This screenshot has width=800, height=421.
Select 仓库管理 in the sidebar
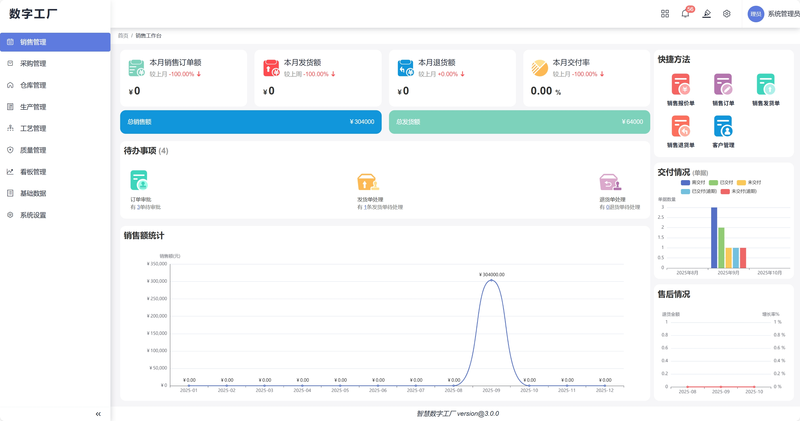click(x=33, y=85)
